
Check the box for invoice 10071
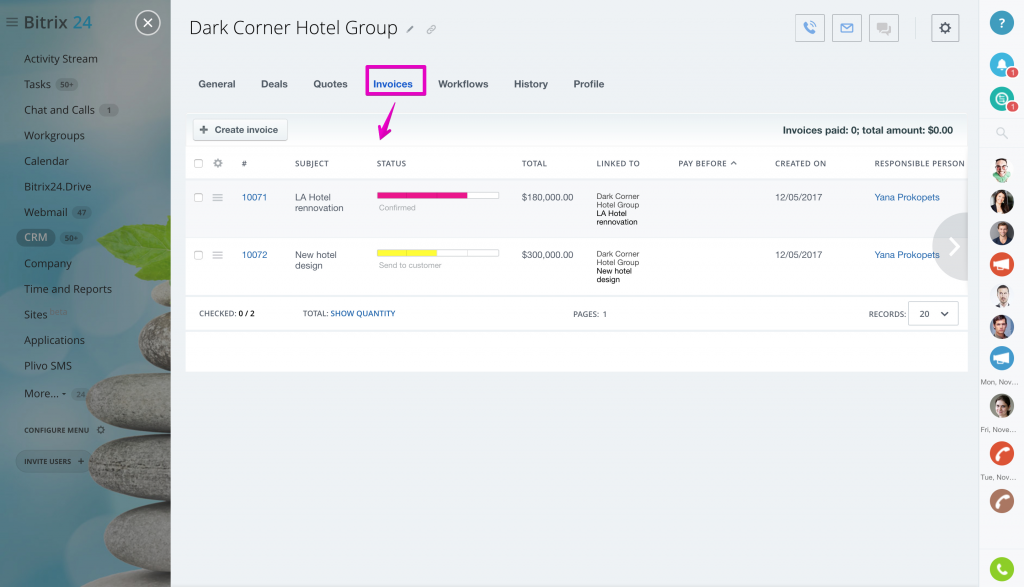point(199,197)
